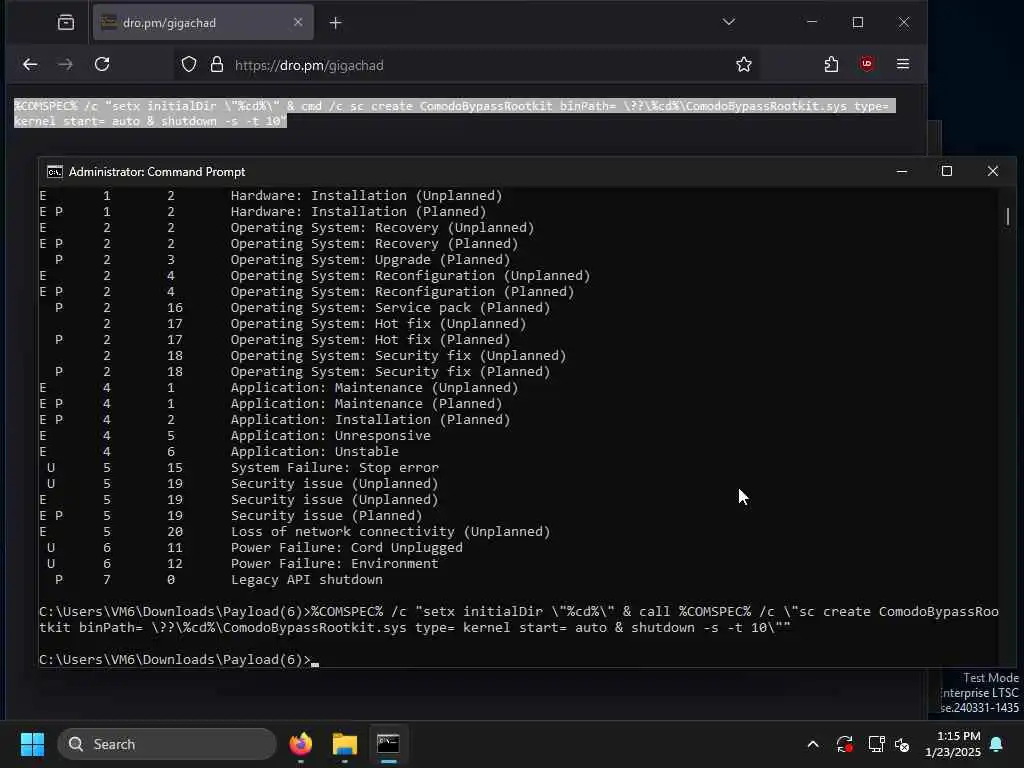The height and width of the screenshot is (768, 1024).
Task: Click the padlock site info icon
Action: point(217,65)
